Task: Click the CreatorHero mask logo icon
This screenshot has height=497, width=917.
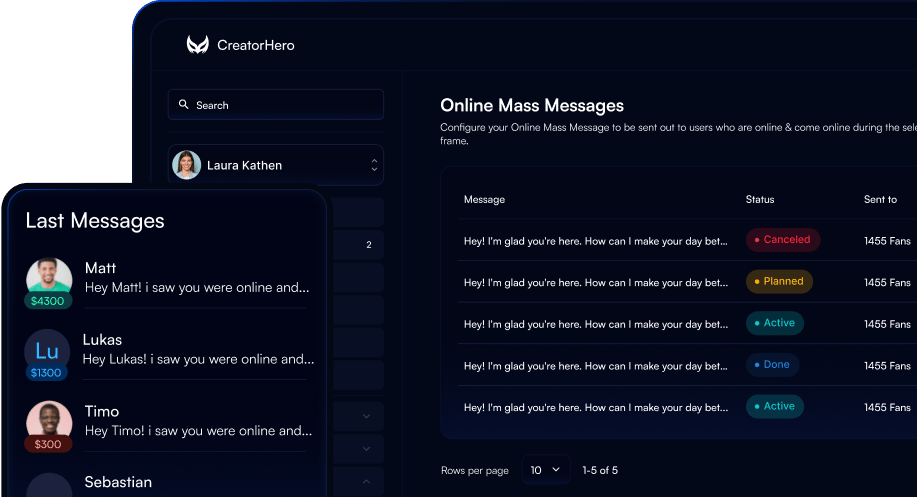Action: (x=197, y=45)
